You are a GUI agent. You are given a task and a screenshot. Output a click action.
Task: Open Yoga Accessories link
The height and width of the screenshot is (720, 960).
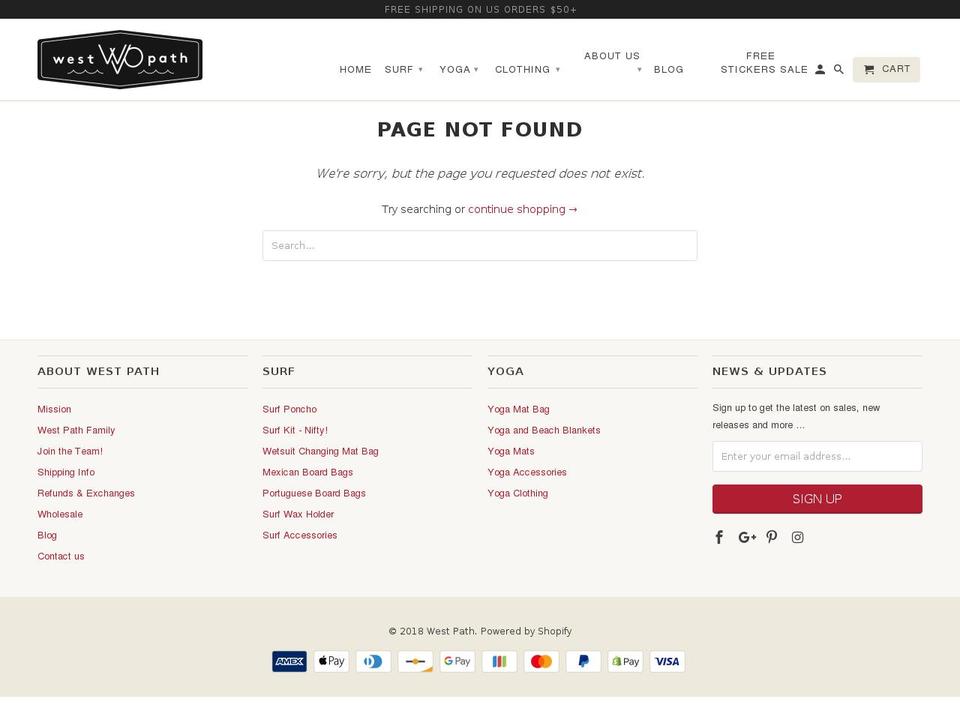[x=527, y=472]
